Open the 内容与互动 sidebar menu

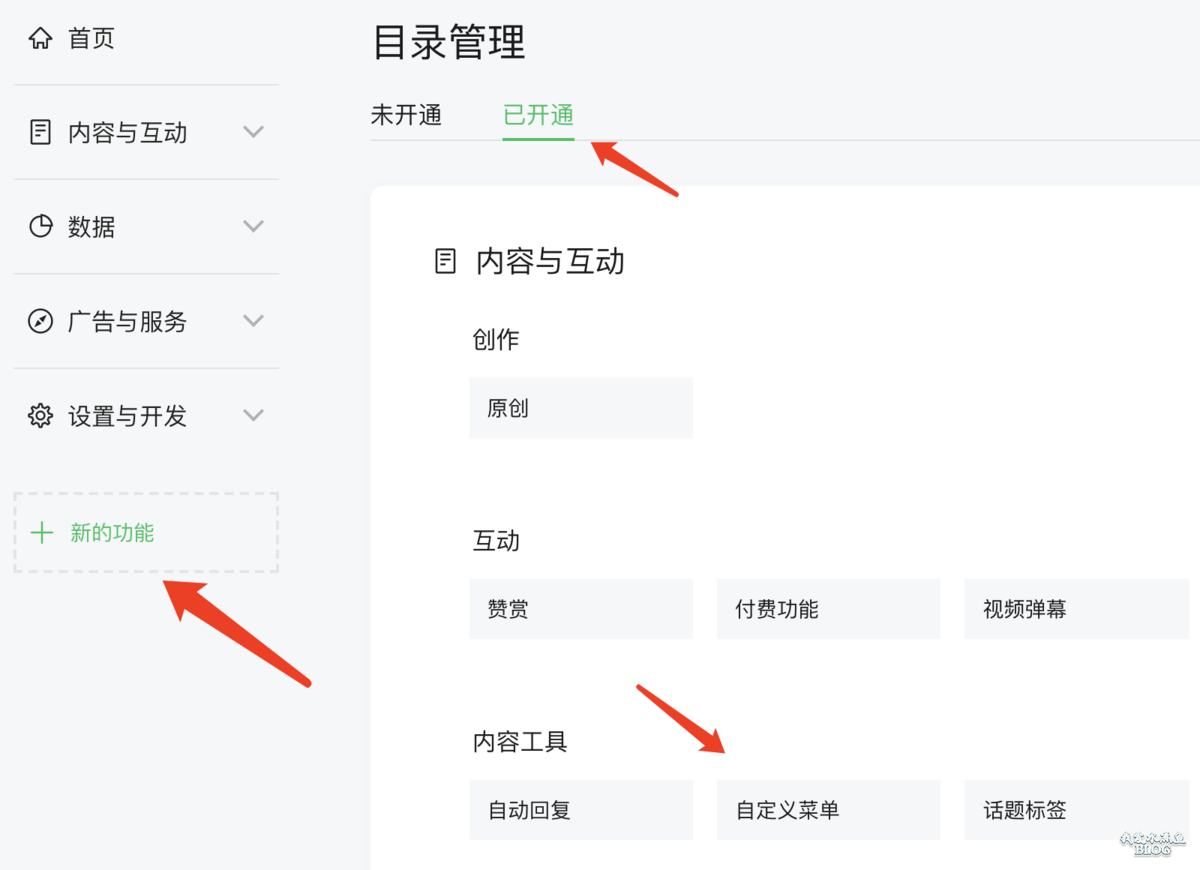[x=146, y=133]
